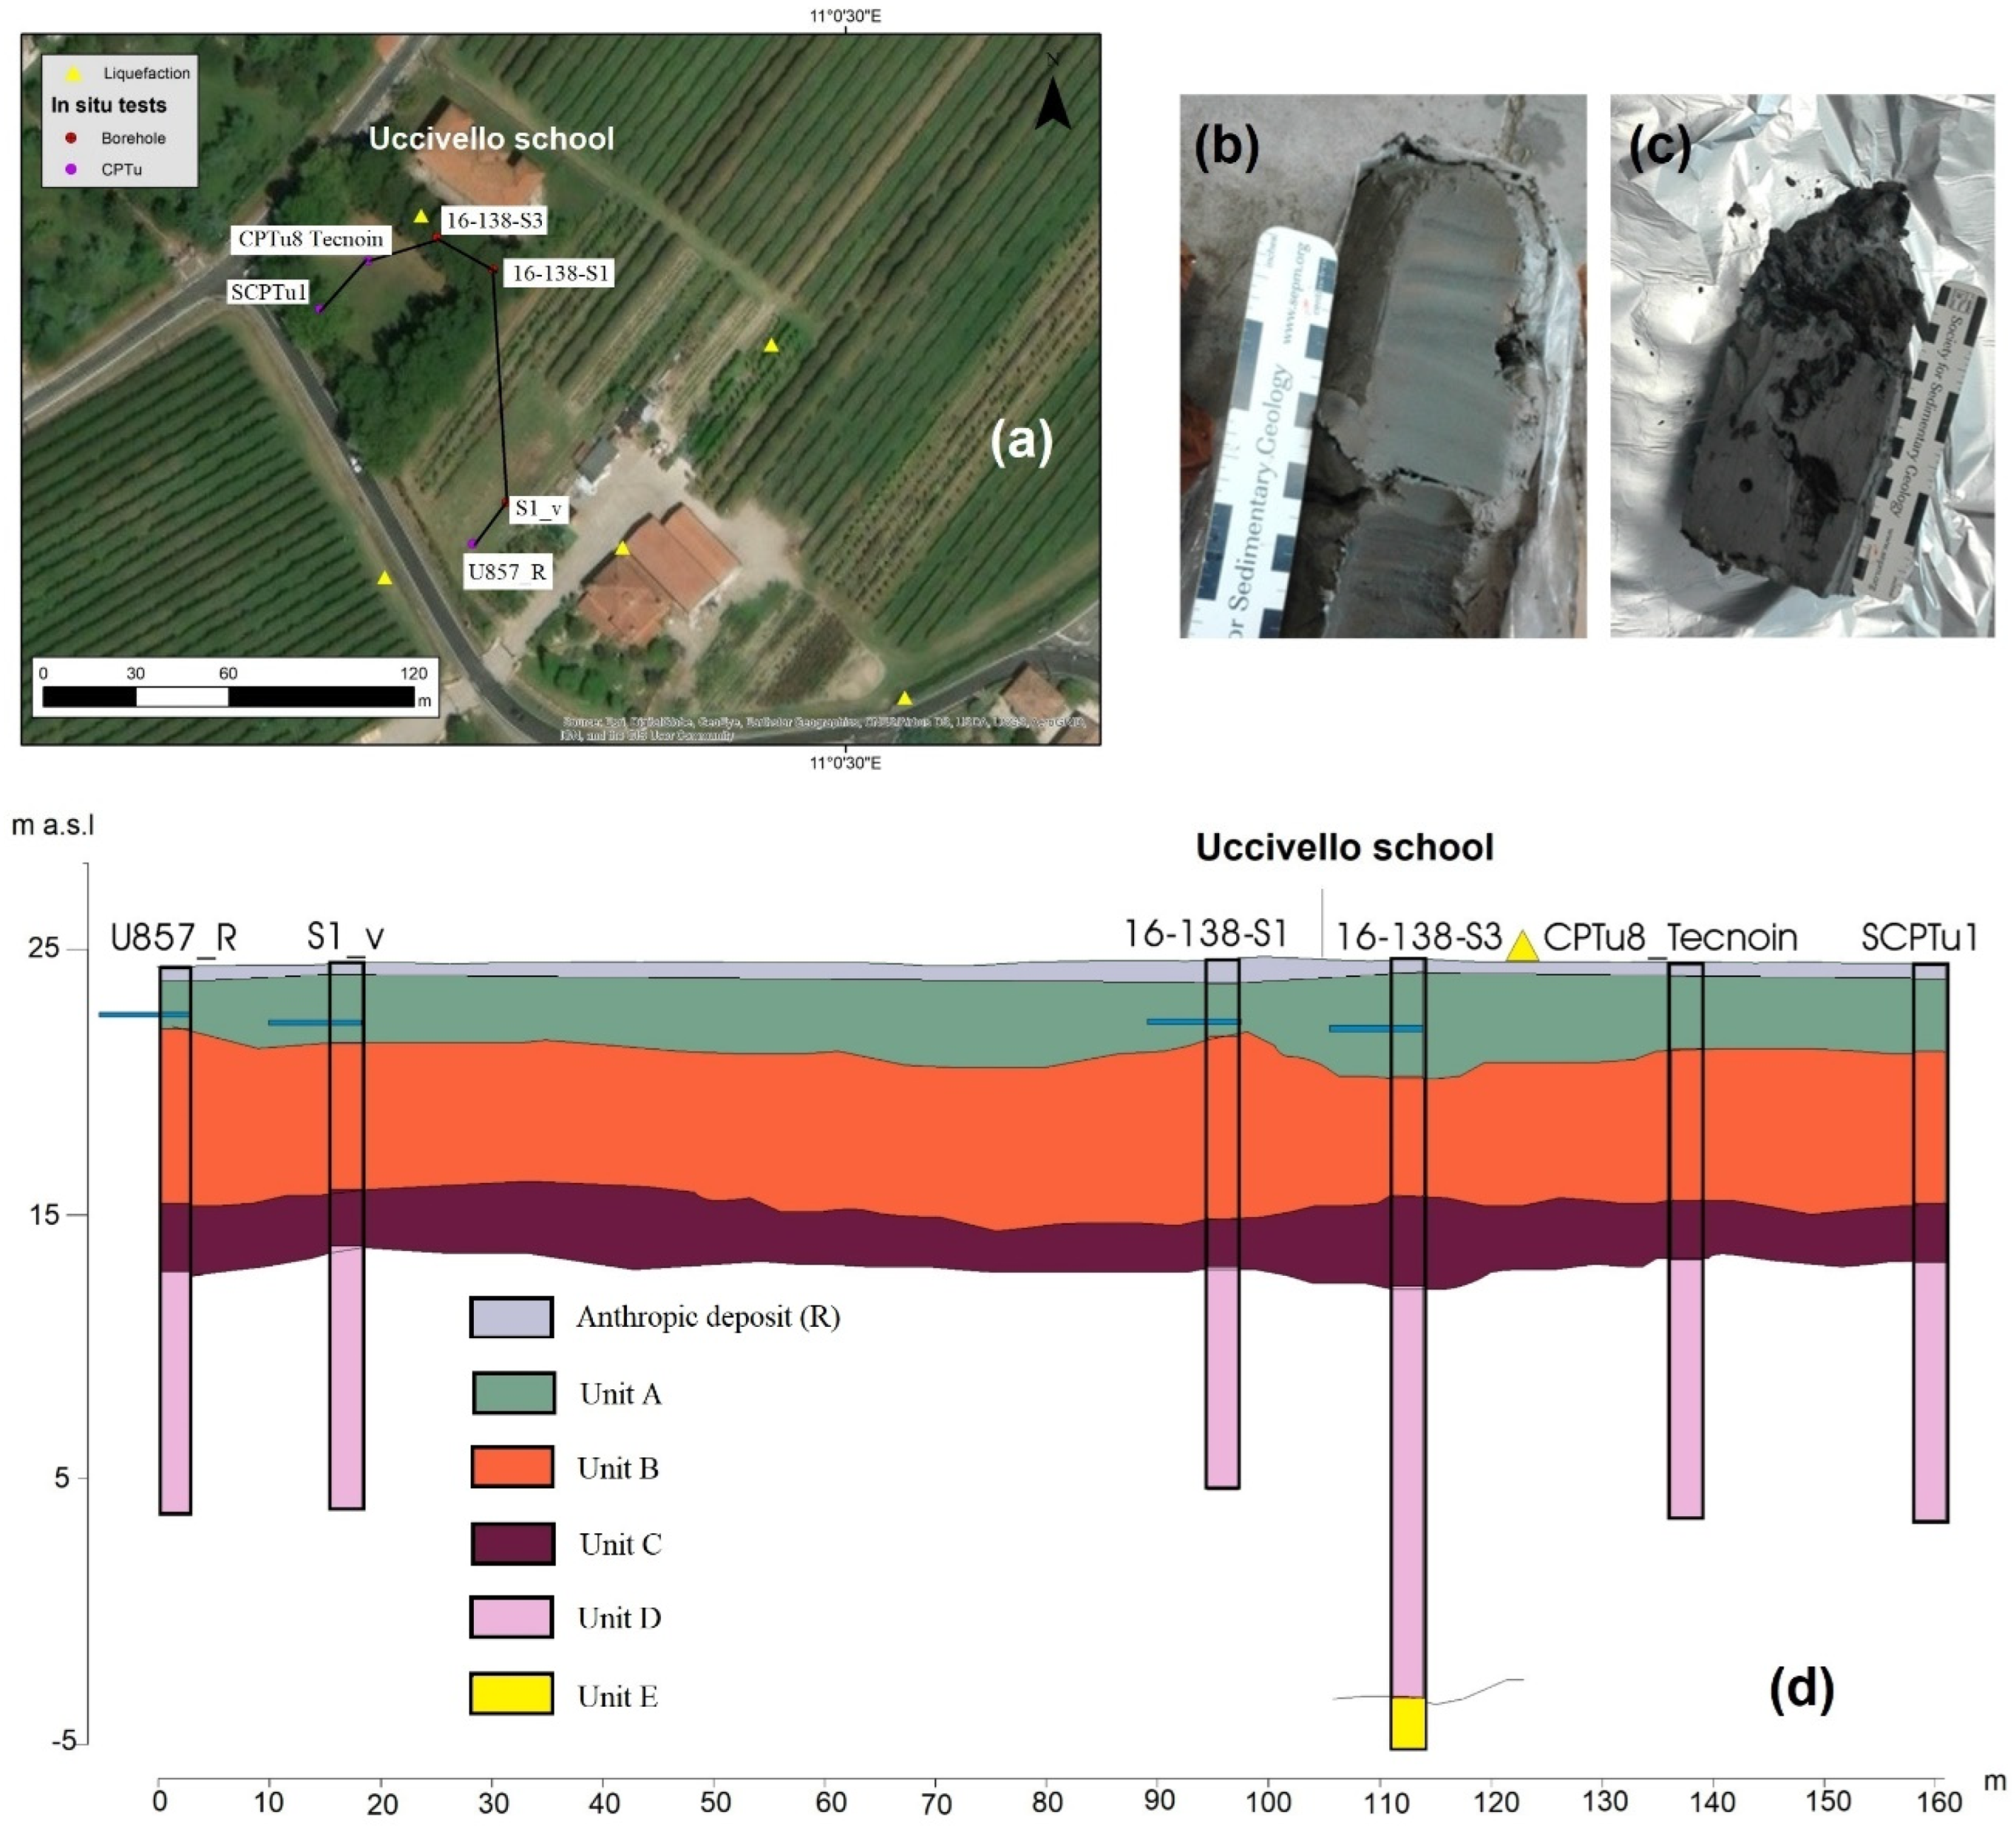Image resolution: width=2016 pixels, height=1837 pixels.
Task: Click the U857_R label on the map
Action: coord(507,572)
